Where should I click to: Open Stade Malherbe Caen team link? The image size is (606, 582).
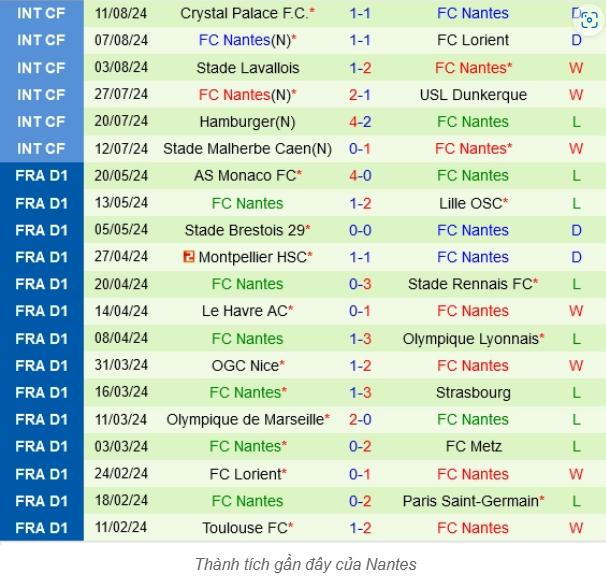coord(247,149)
